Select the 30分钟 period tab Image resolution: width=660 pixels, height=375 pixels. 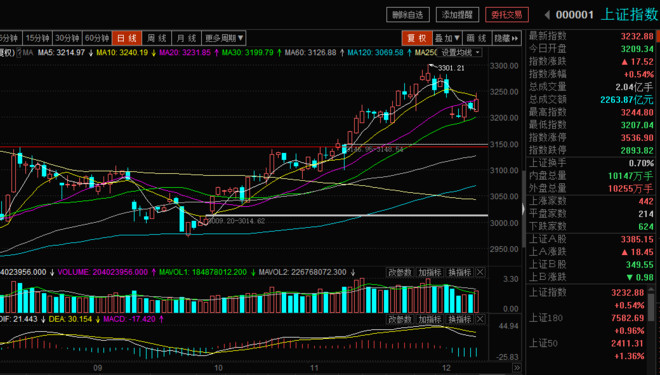[67, 38]
